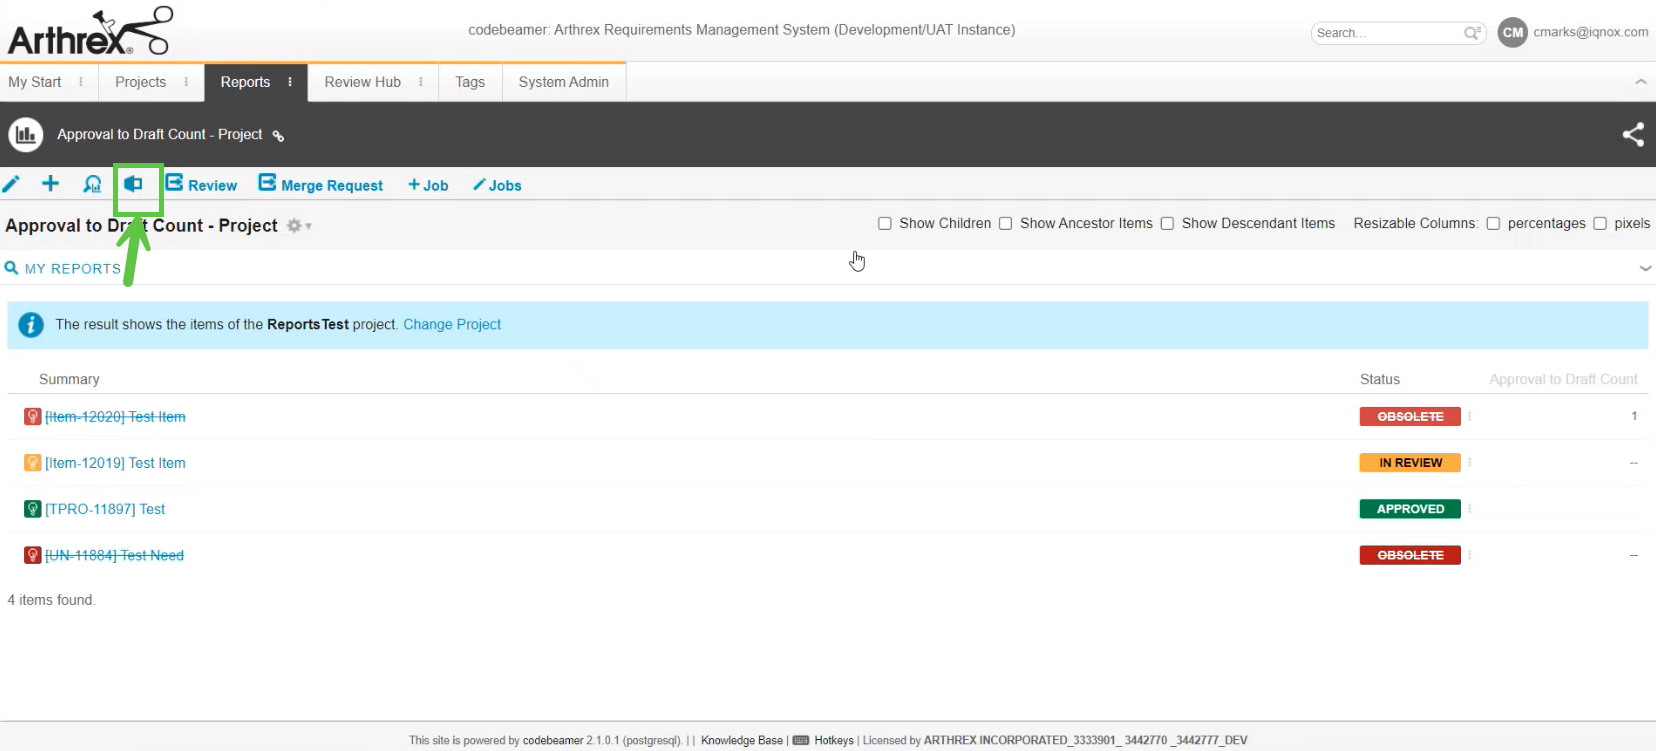Screen dimensions: 1656x751
Task: Click the Search input field
Action: click(x=1387, y=33)
